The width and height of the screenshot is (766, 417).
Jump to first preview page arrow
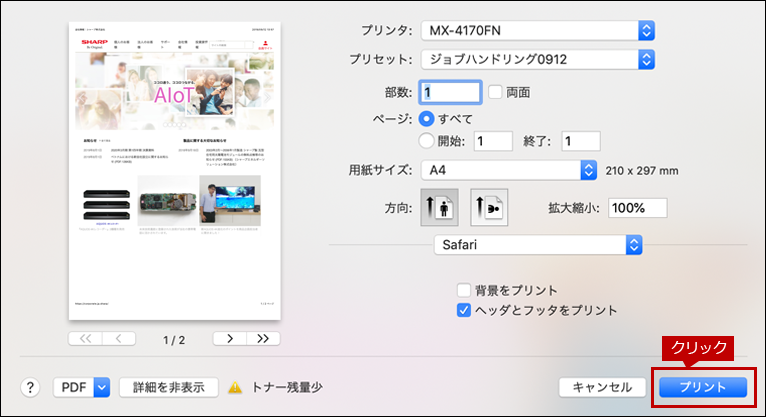click(85, 338)
